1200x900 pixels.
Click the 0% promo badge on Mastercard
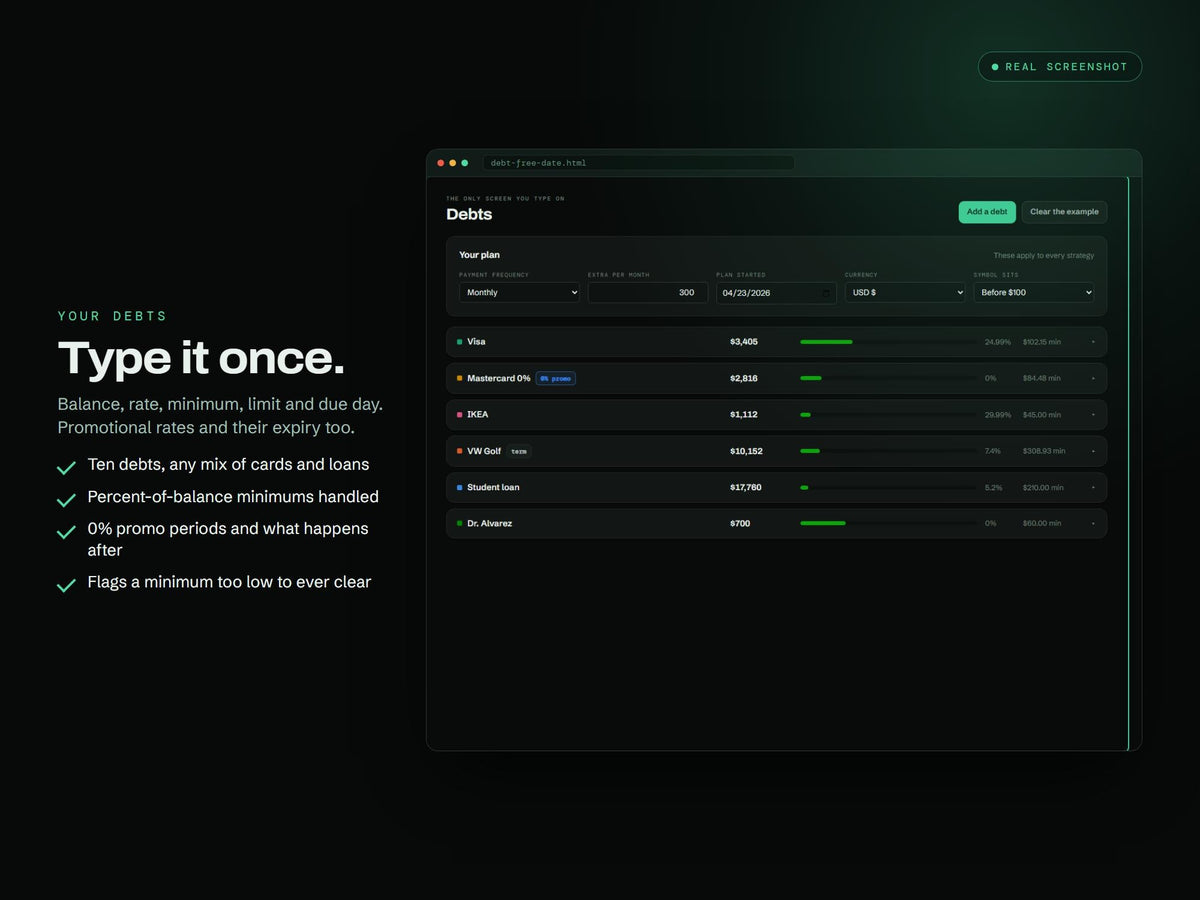click(x=556, y=379)
